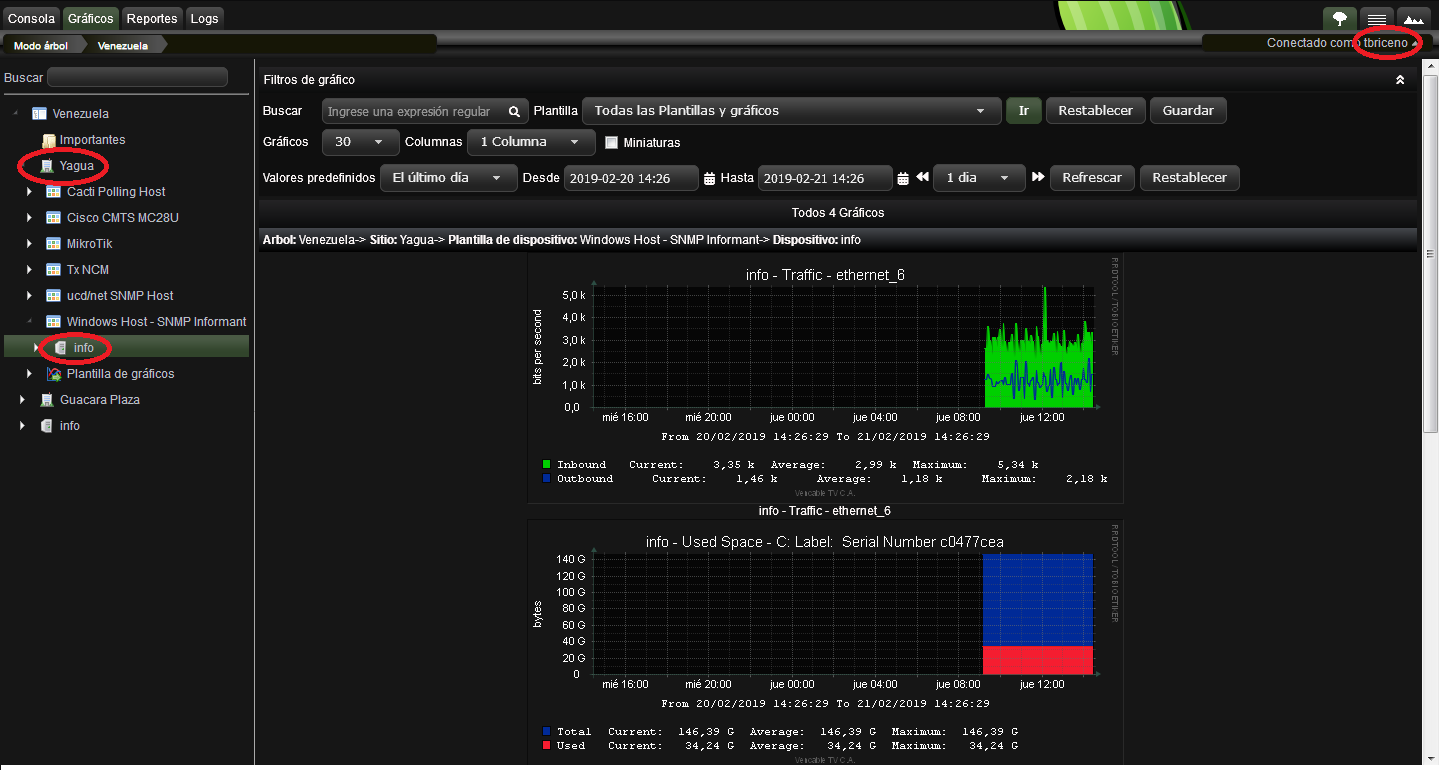1439x770 pixels.
Task: Switch to list view mode
Action: coord(1377,18)
